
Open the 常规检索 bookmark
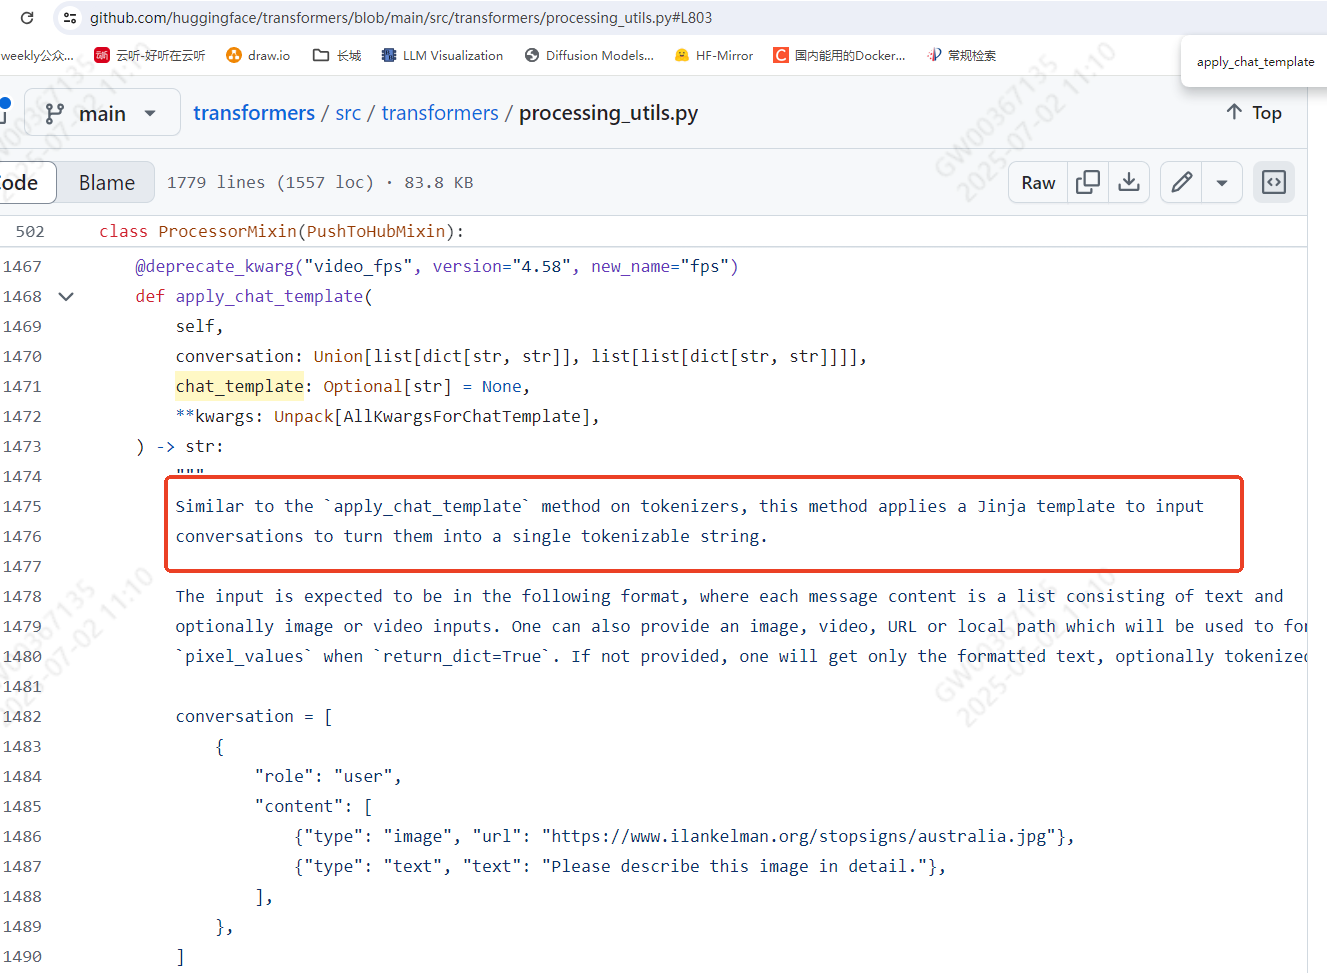962,55
